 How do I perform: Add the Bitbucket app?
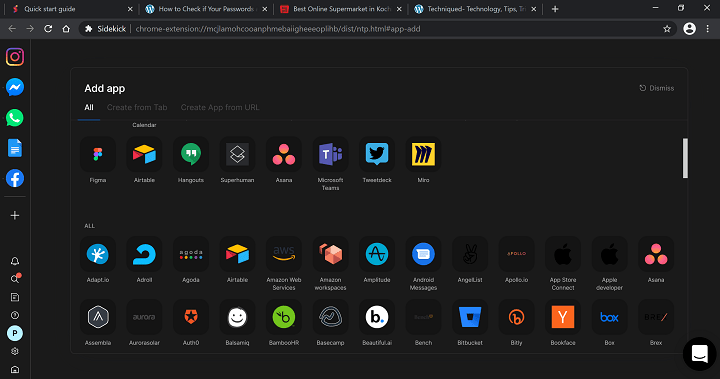tap(470, 317)
